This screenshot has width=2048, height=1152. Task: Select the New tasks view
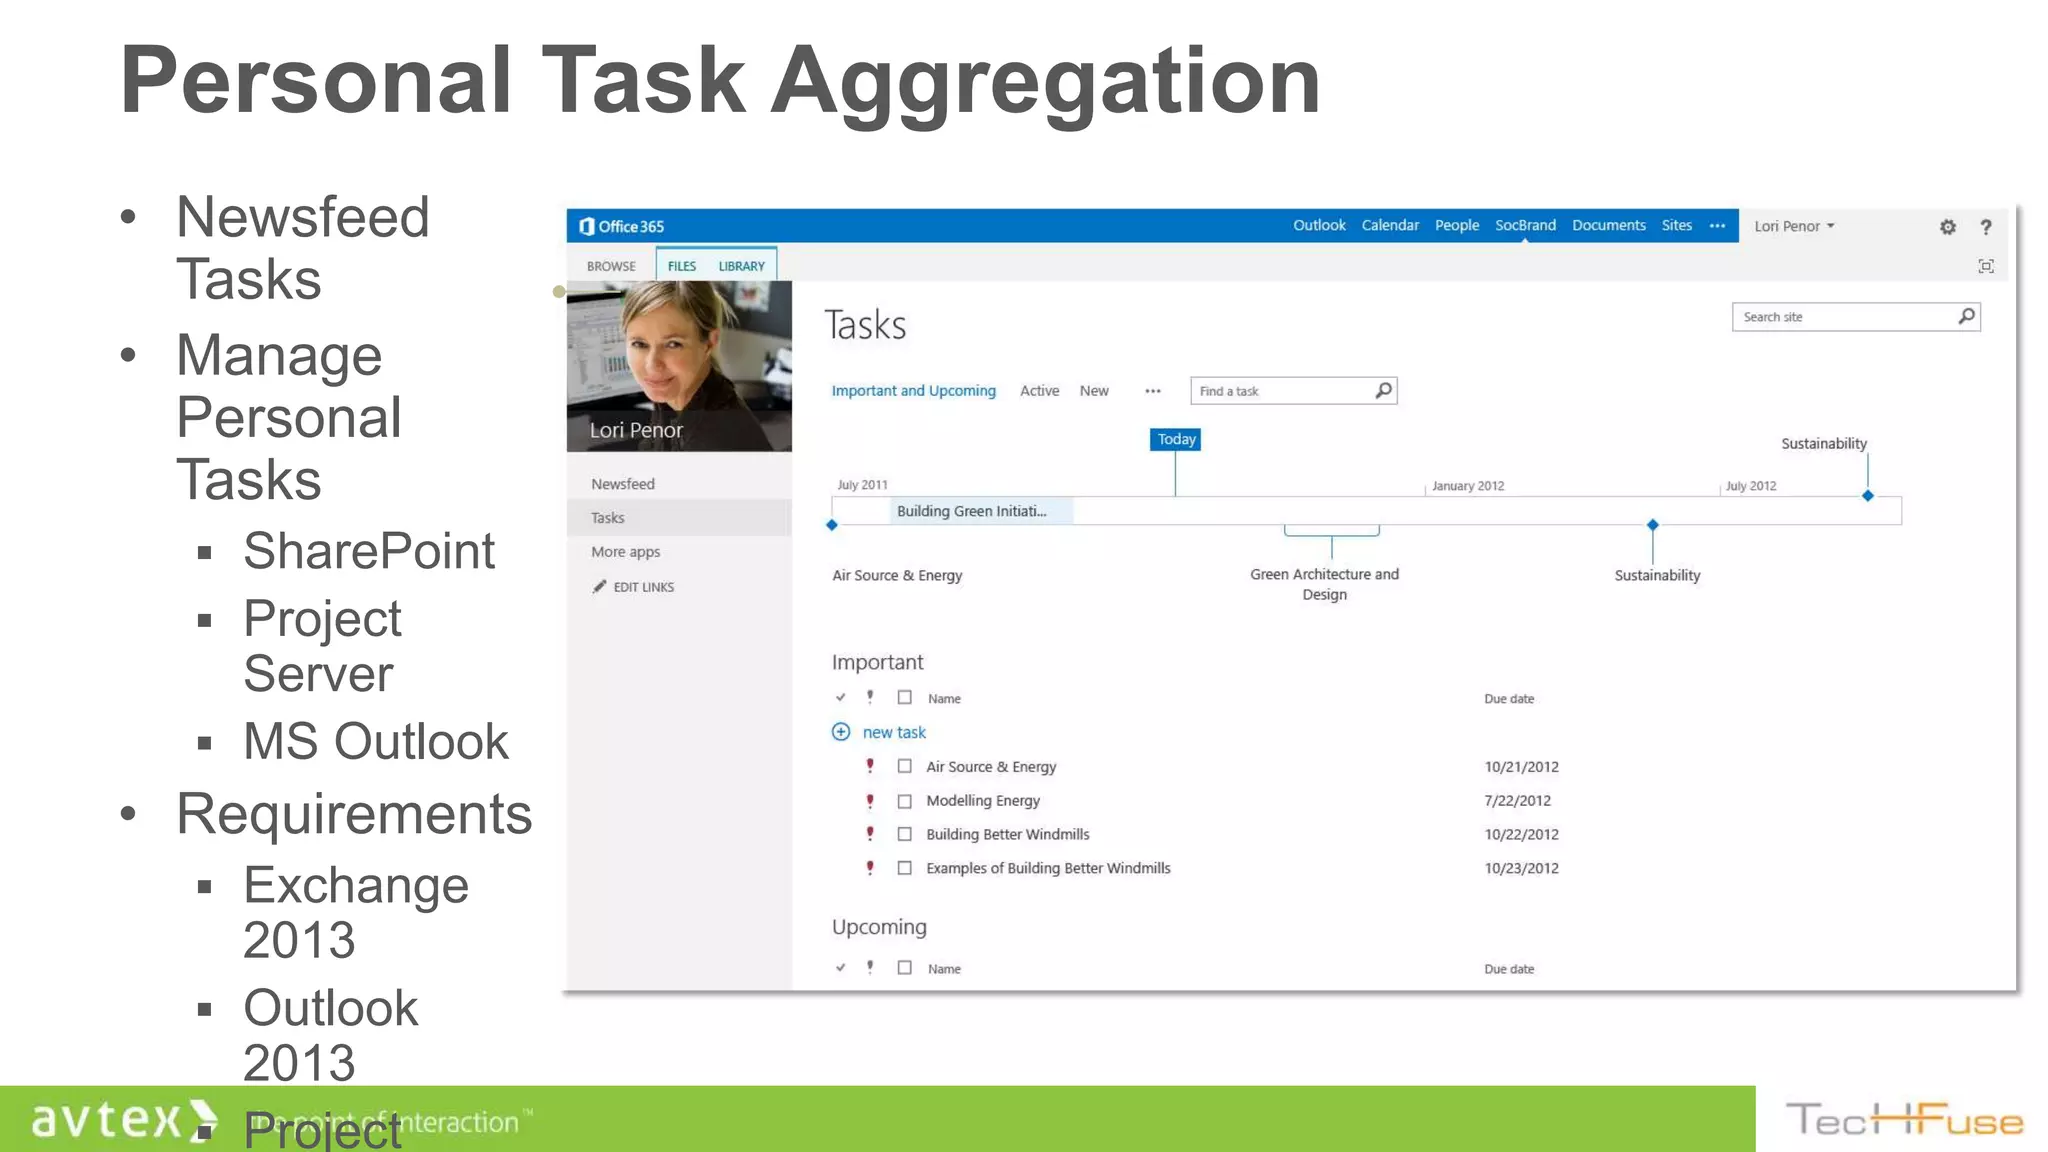(1094, 391)
